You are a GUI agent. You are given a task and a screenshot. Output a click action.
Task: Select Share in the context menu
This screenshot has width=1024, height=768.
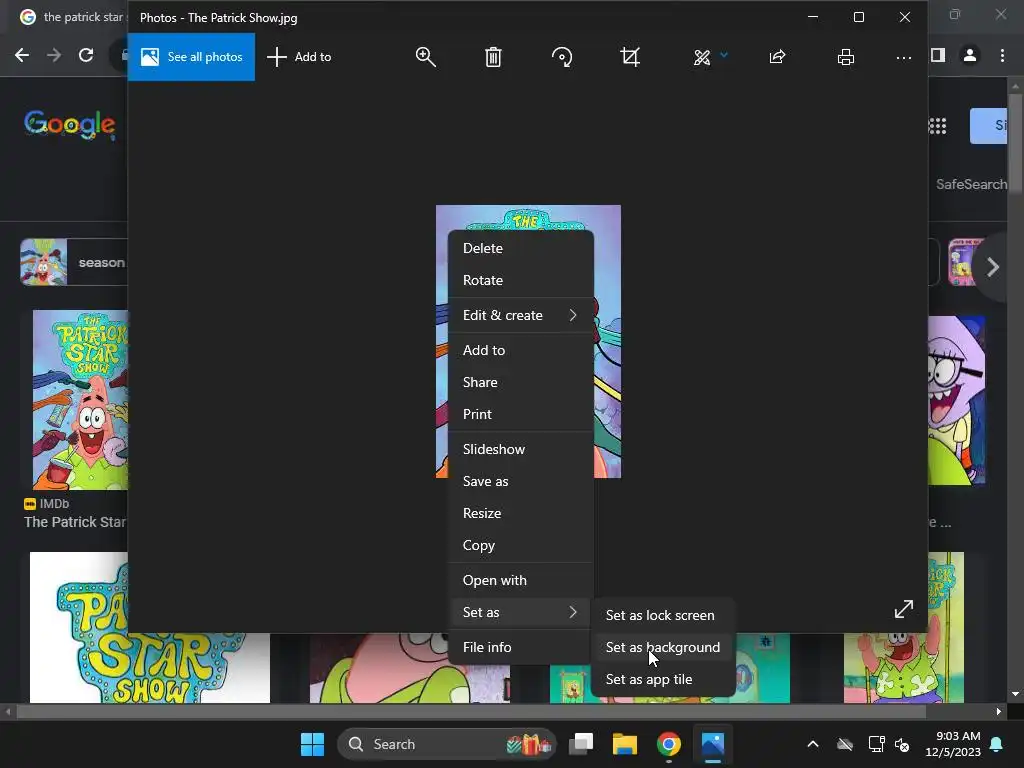(x=520, y=382)
